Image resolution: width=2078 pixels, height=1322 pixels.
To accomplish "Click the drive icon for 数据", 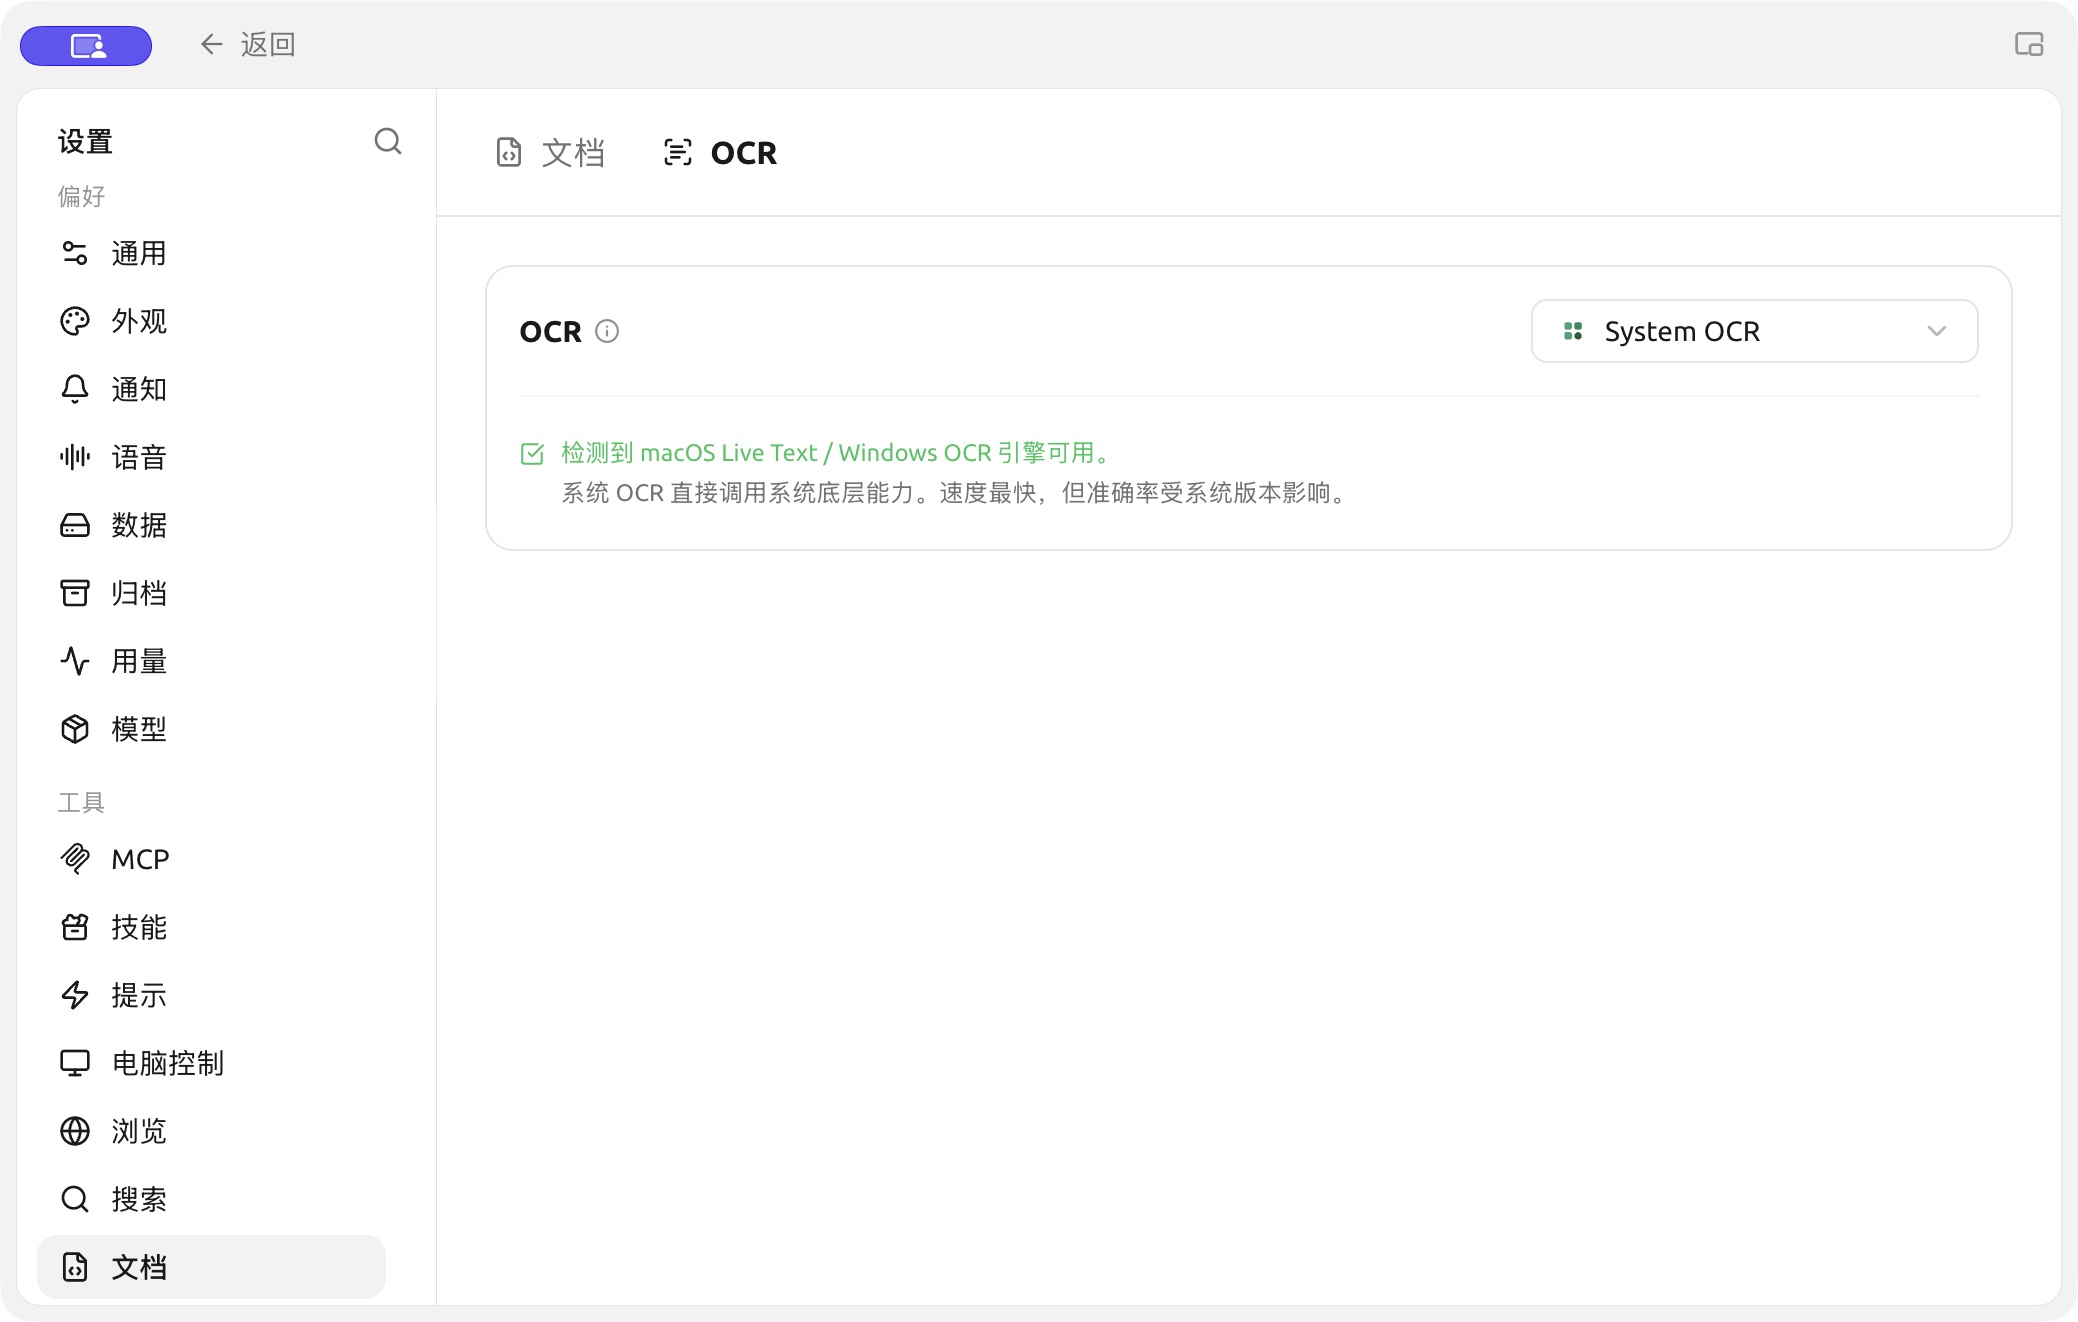I will 75,525.
